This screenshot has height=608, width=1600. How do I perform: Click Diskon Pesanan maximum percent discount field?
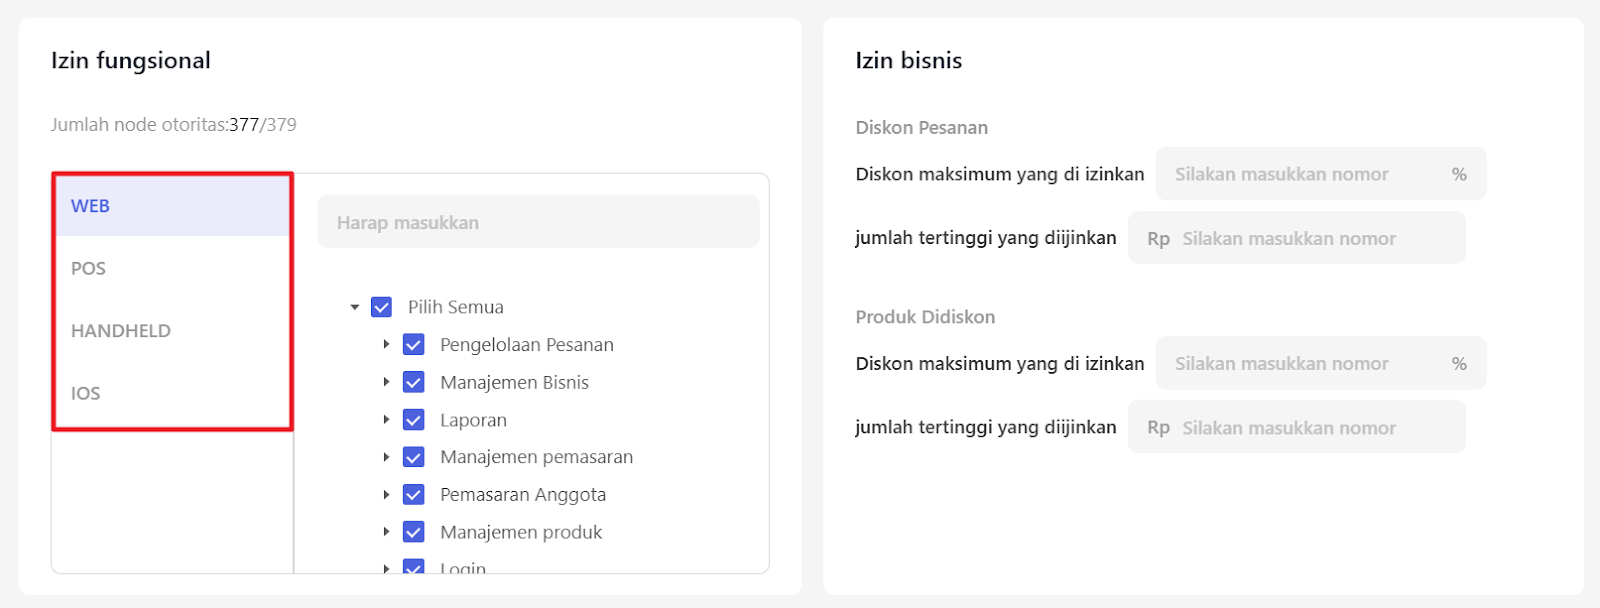(1305, 174)
